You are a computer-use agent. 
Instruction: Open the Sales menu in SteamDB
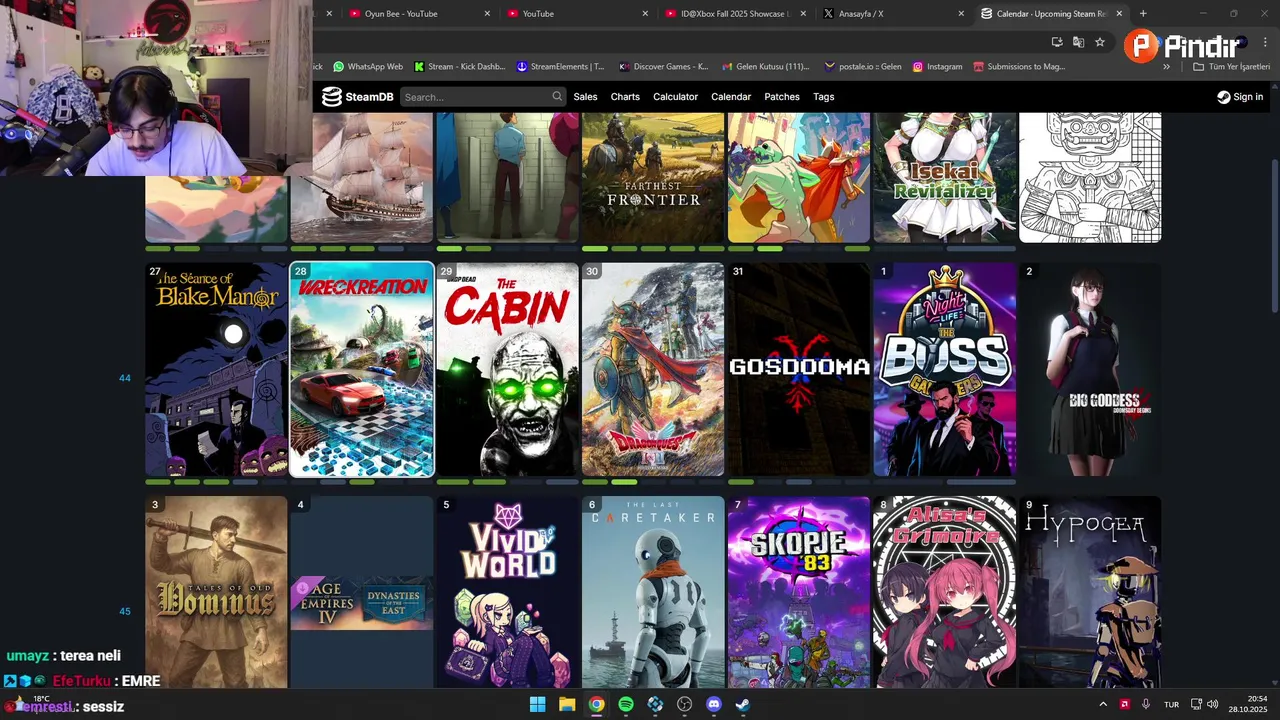585,97
